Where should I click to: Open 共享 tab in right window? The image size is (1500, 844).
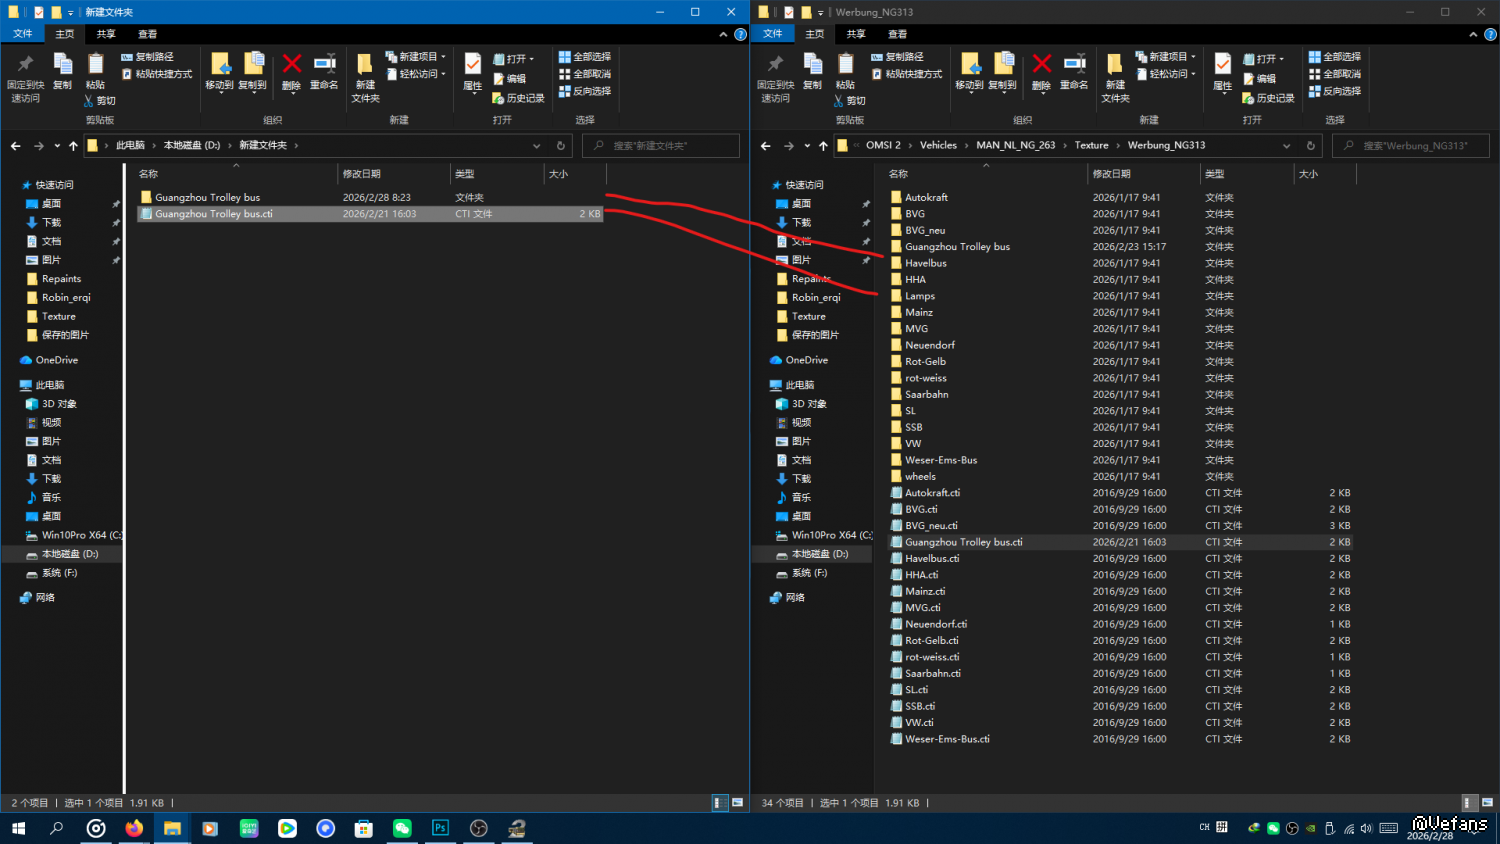tap(856, 34)
